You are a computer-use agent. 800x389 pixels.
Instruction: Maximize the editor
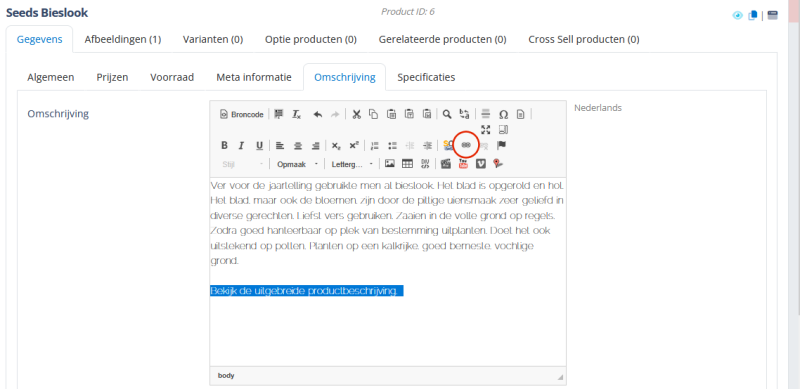486,130
